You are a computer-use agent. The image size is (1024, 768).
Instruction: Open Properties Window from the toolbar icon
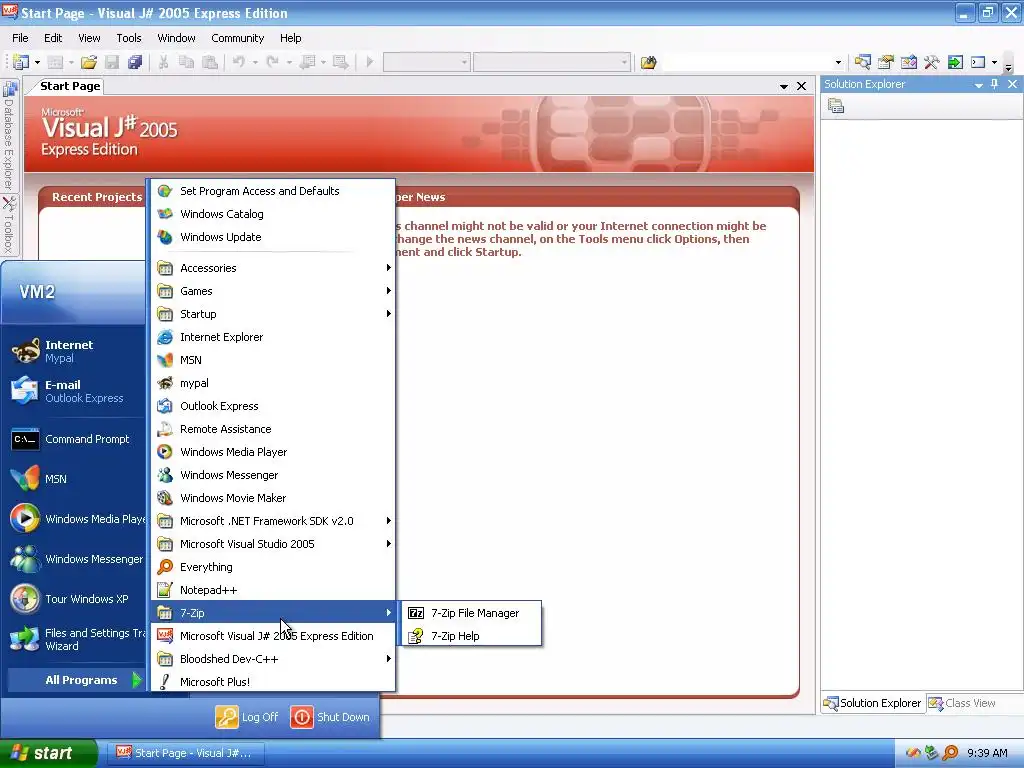pos(886,62)
